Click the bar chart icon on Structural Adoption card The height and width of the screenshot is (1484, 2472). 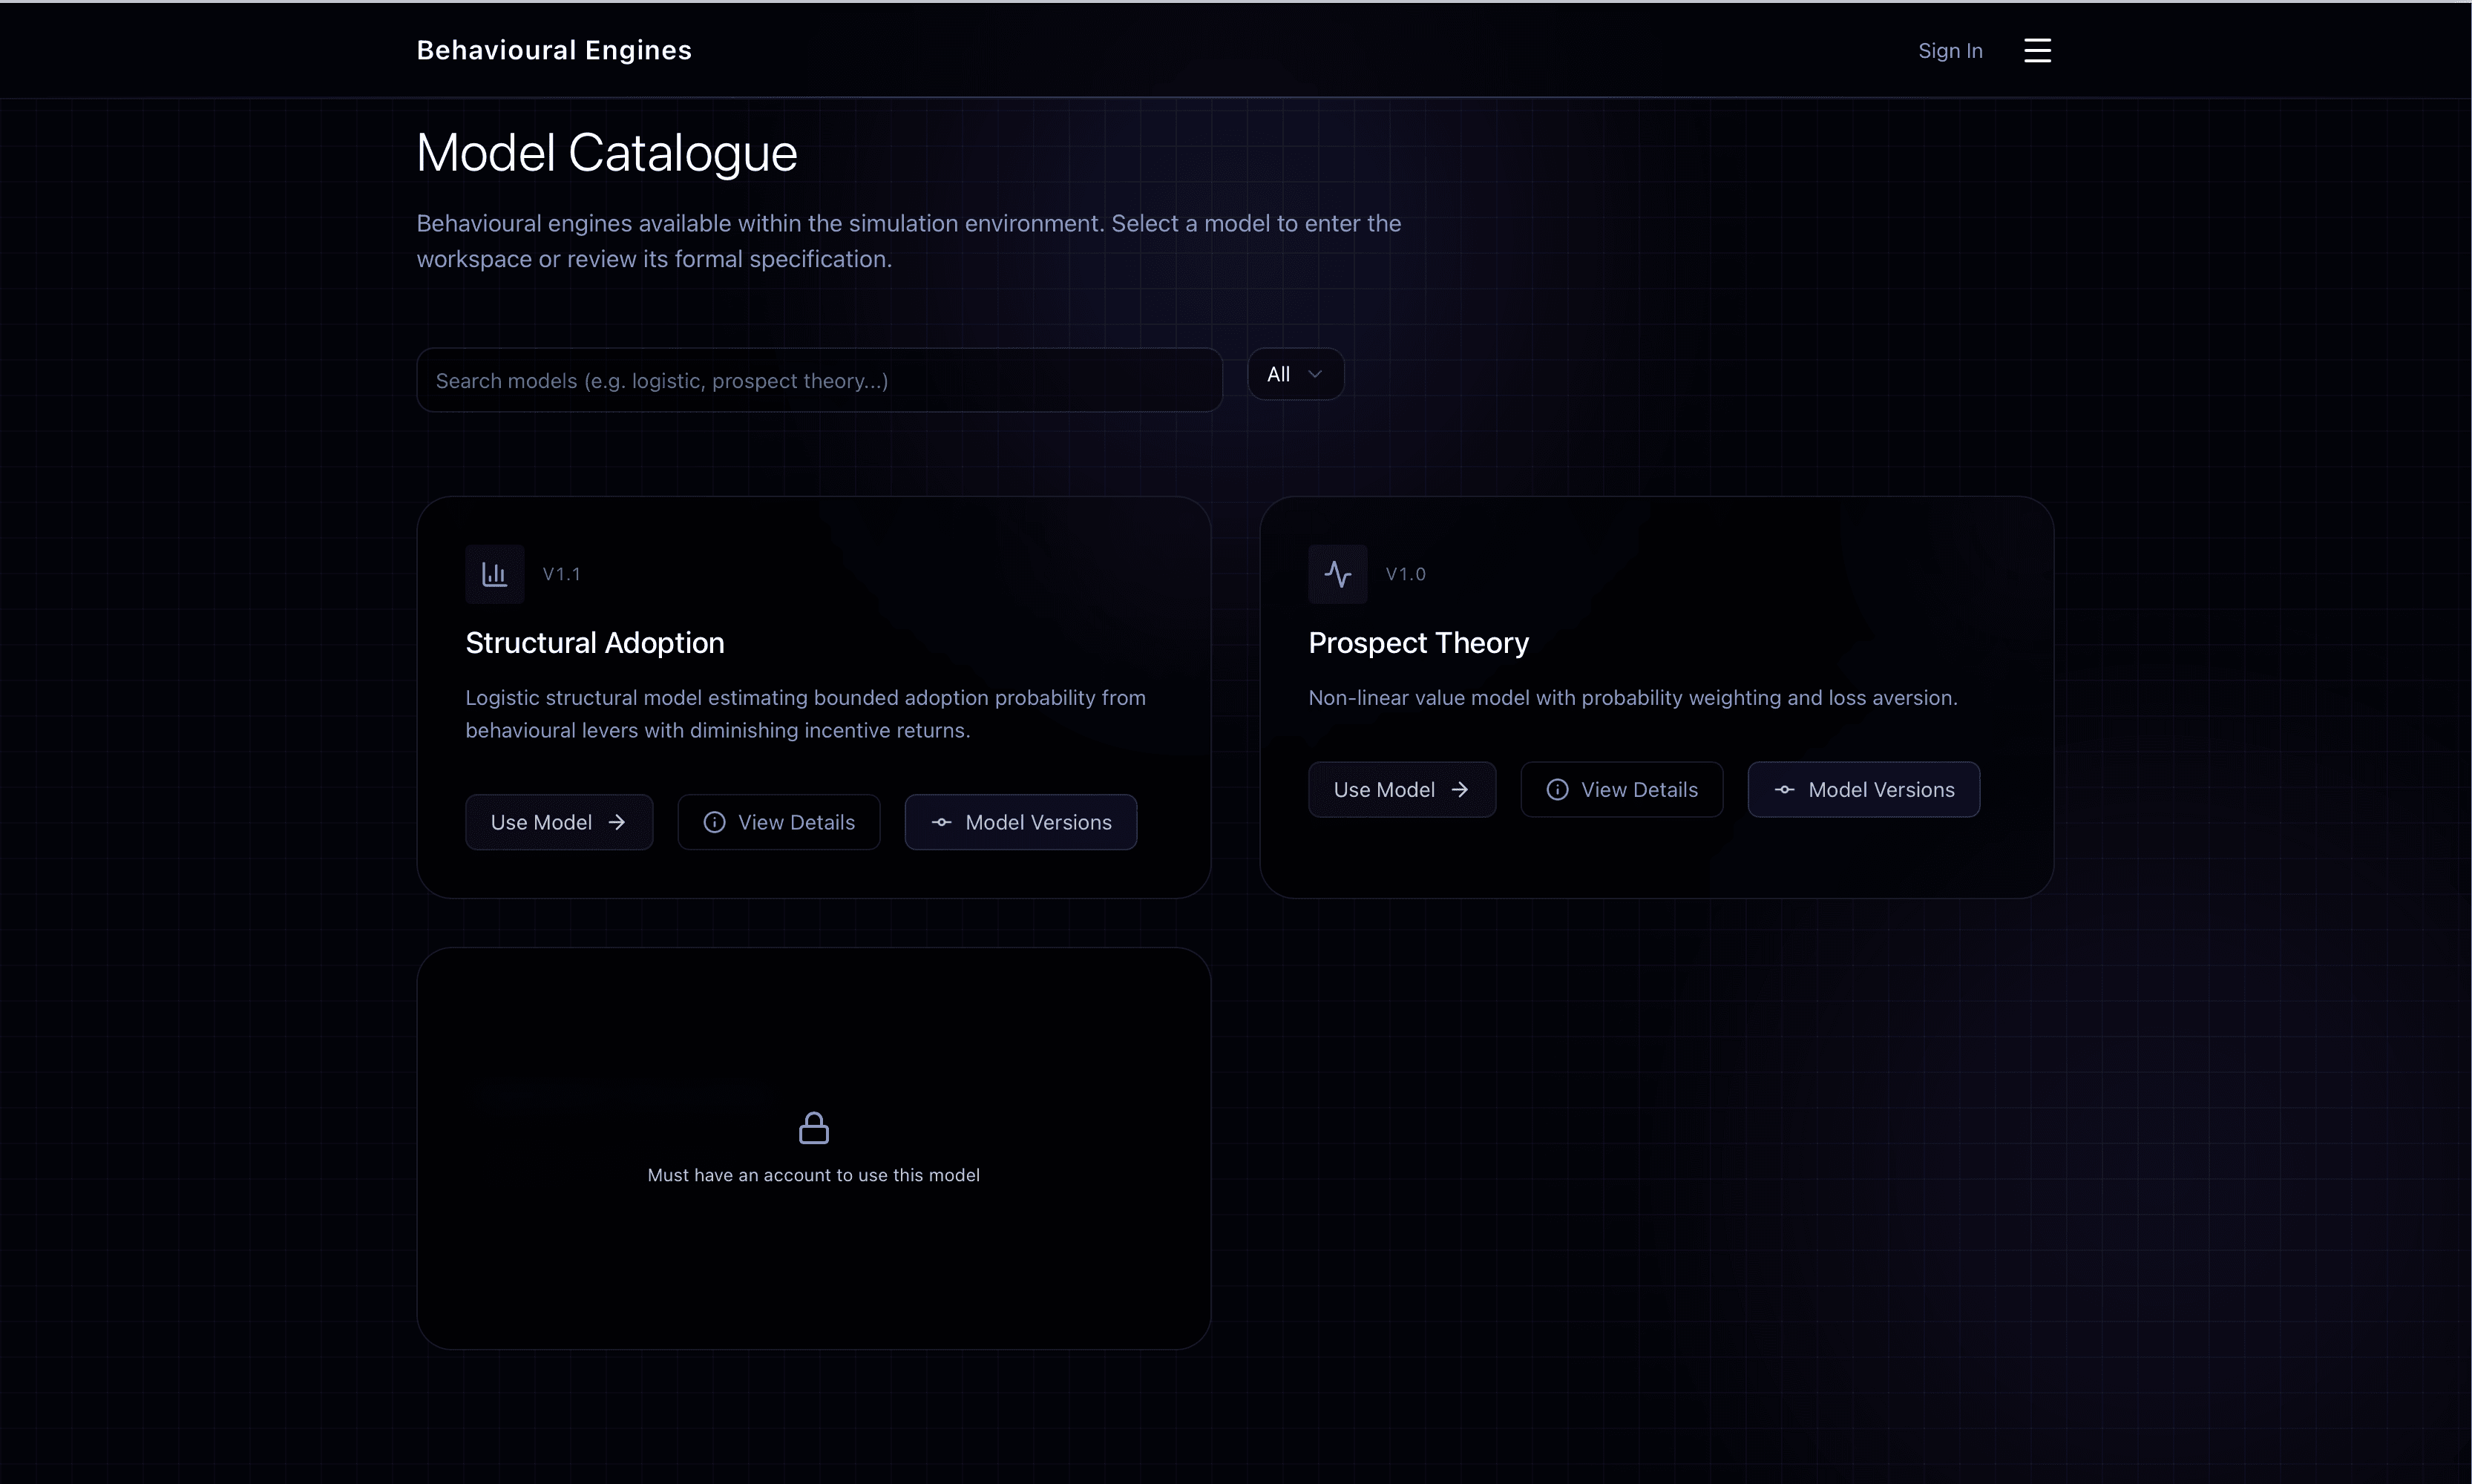pyautogui.click(x=494, y=573)
